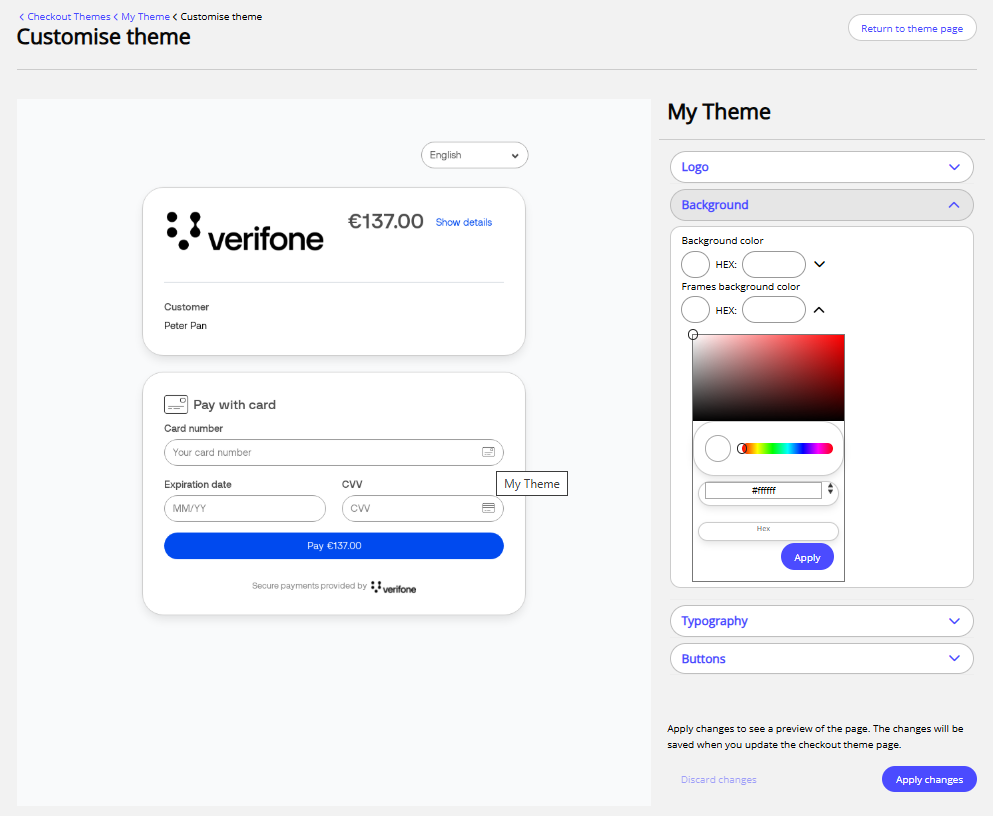Screen dimensions: 993x816
Task: Expand the Logo section
Action: (821, 167)
